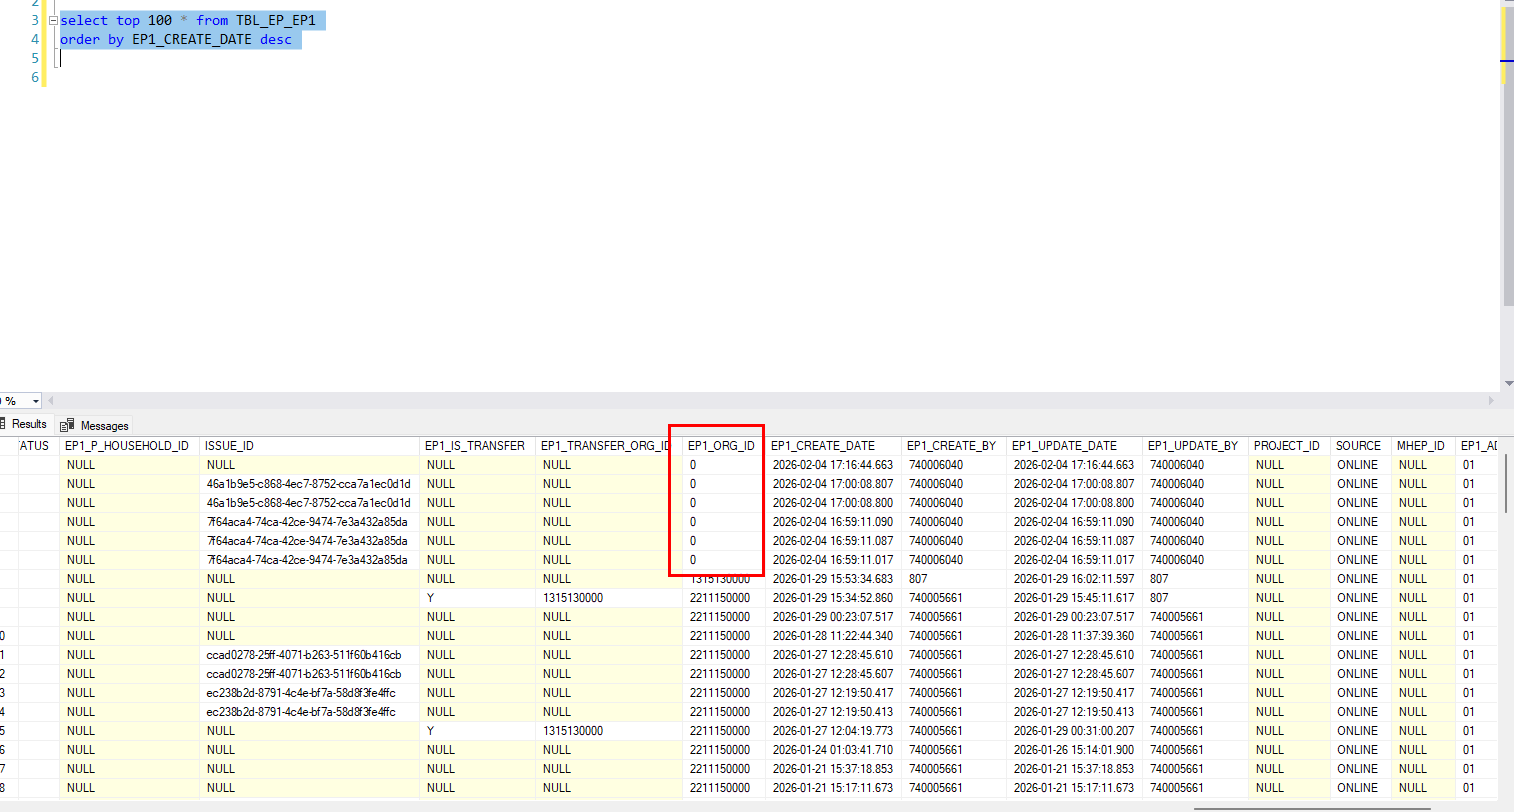Select the SOURCE column header

[1357, 446]
